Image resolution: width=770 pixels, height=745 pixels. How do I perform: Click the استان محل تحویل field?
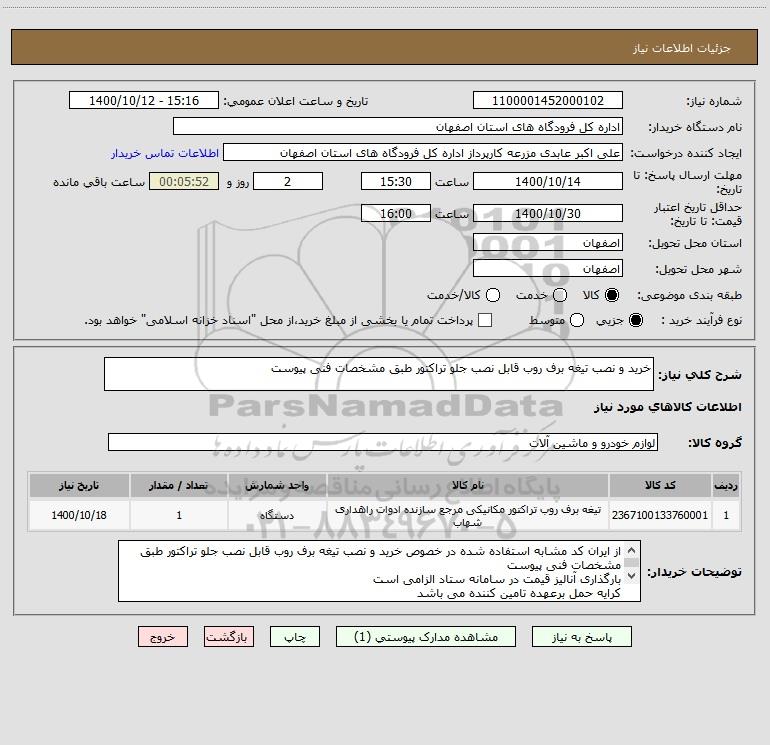click(548, 243)
